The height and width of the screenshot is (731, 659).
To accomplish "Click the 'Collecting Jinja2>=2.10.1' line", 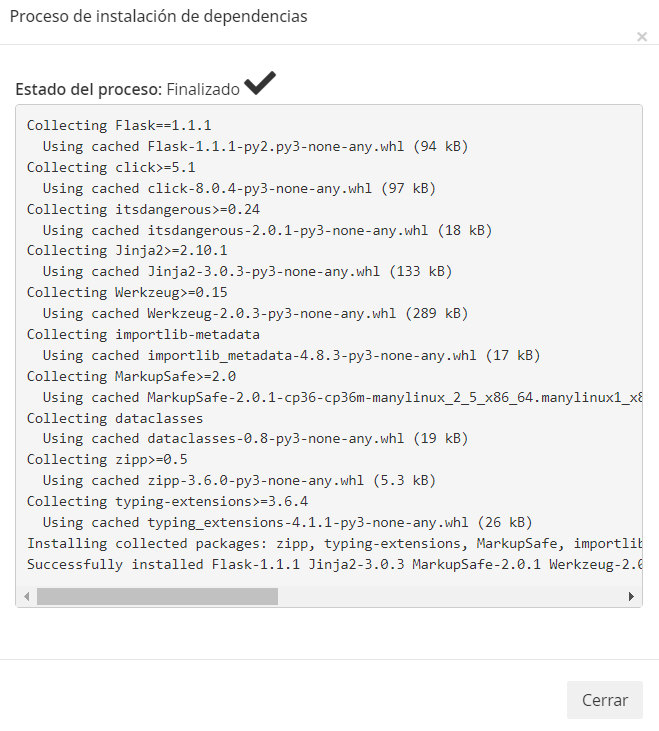I will coord(127,250).
